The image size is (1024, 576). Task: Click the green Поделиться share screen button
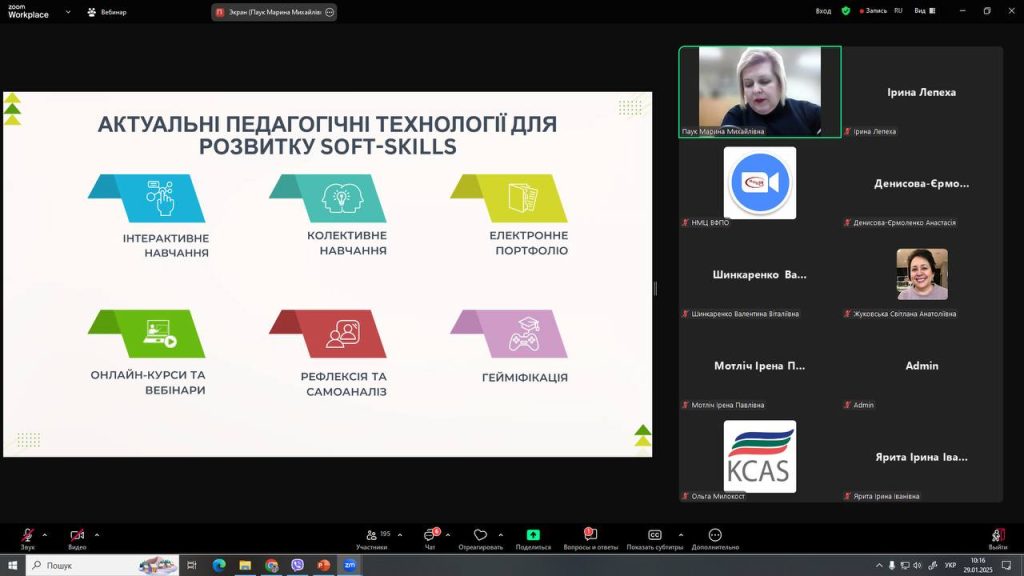[x=533, y=536]
